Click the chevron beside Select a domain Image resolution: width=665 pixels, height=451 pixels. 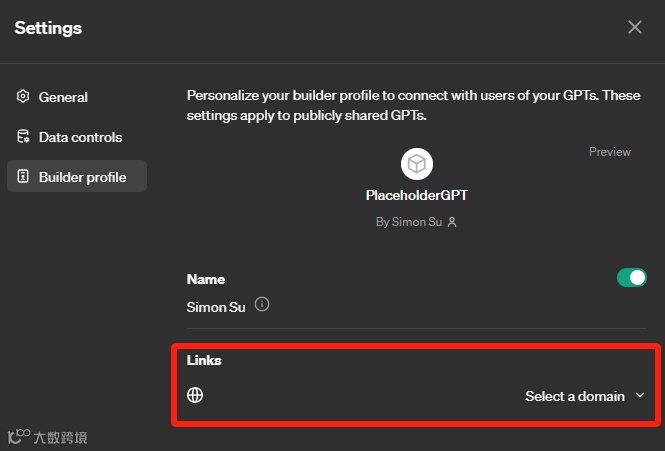point(640,396)
